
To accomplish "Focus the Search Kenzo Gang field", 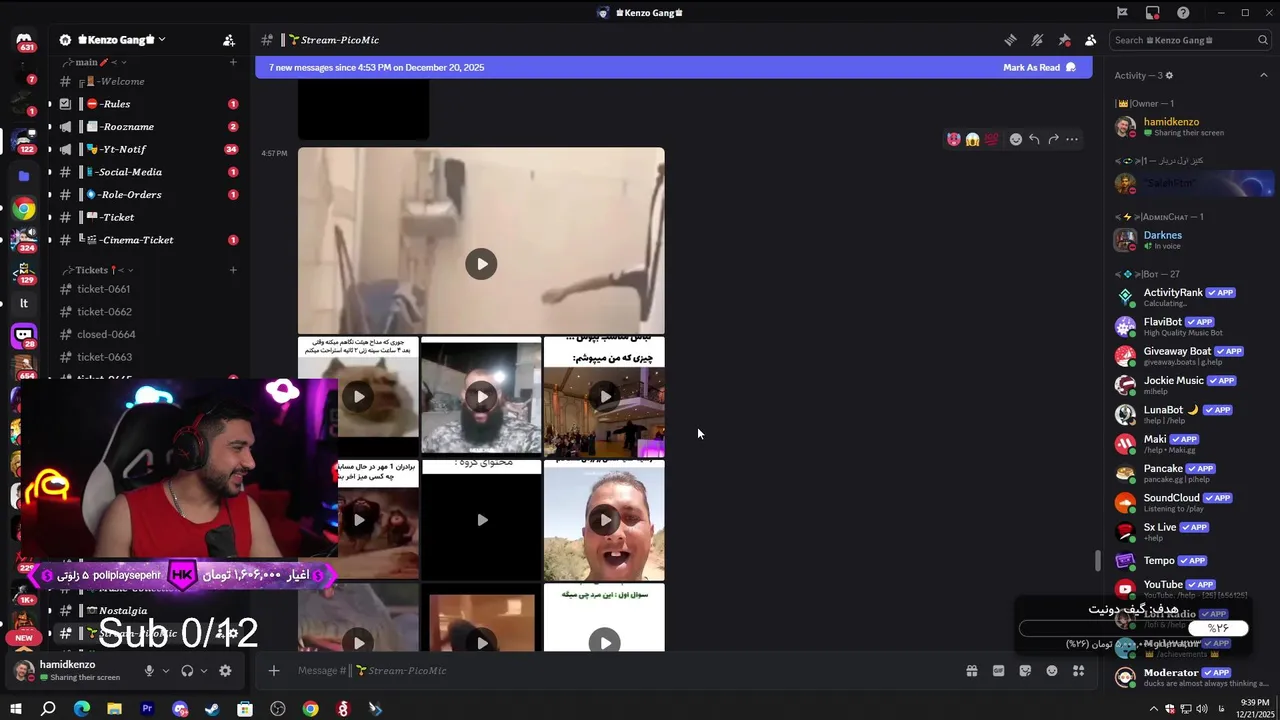I will point(1191,40).
